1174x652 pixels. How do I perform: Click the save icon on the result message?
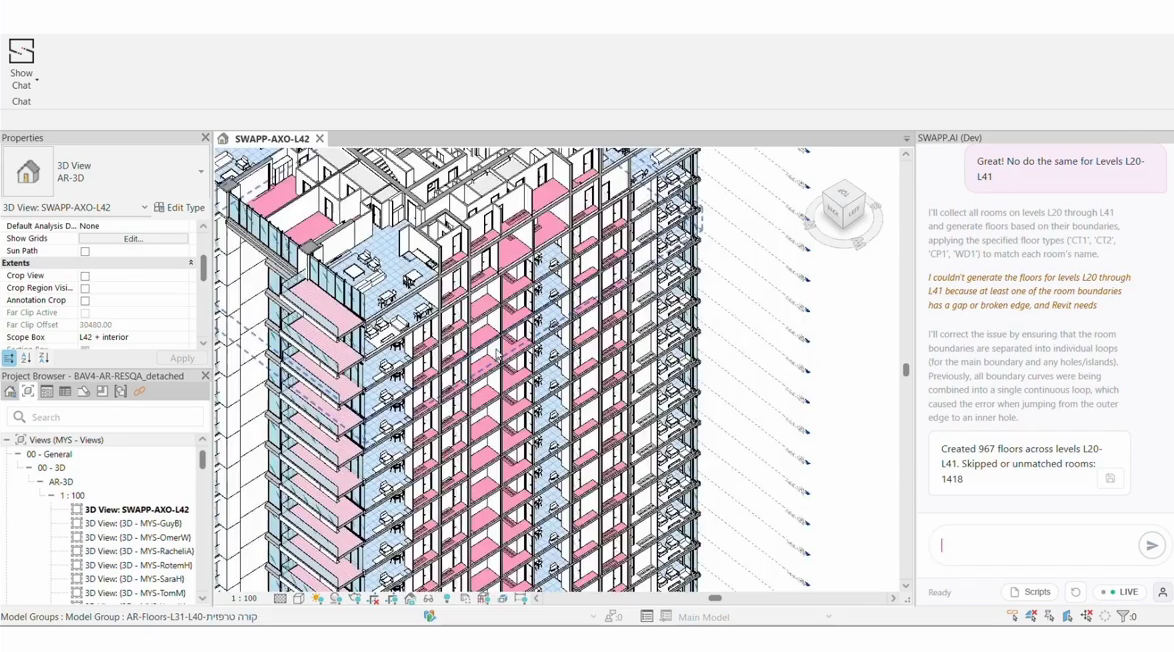pos(1110,478)
